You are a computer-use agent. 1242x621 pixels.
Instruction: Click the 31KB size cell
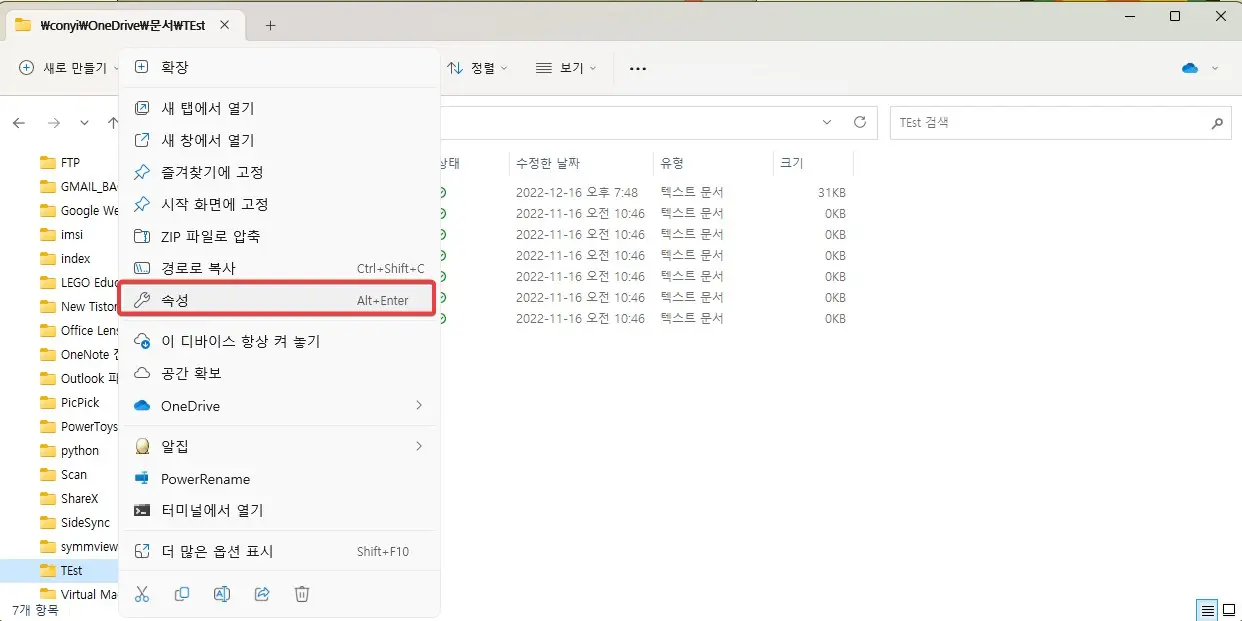pyautogui.click(x=832, y=192)
